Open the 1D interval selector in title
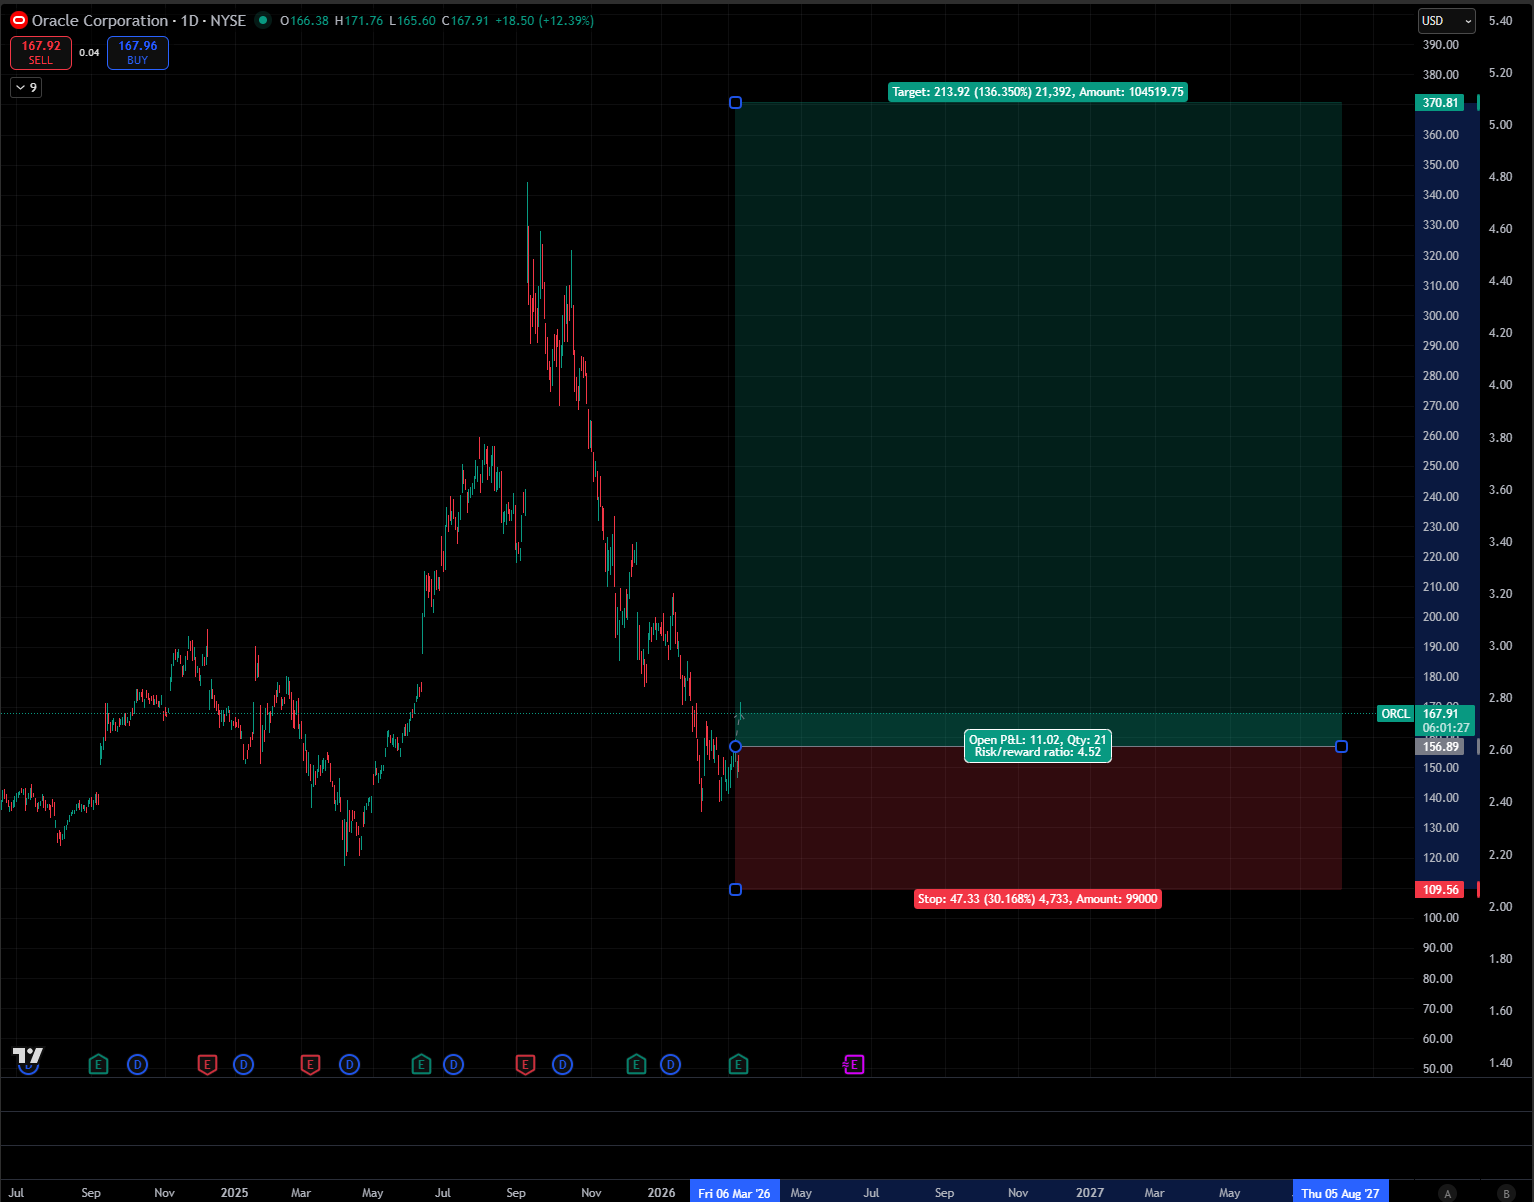This screenshot has width=1534, height=1202. (x=189, y=20)
